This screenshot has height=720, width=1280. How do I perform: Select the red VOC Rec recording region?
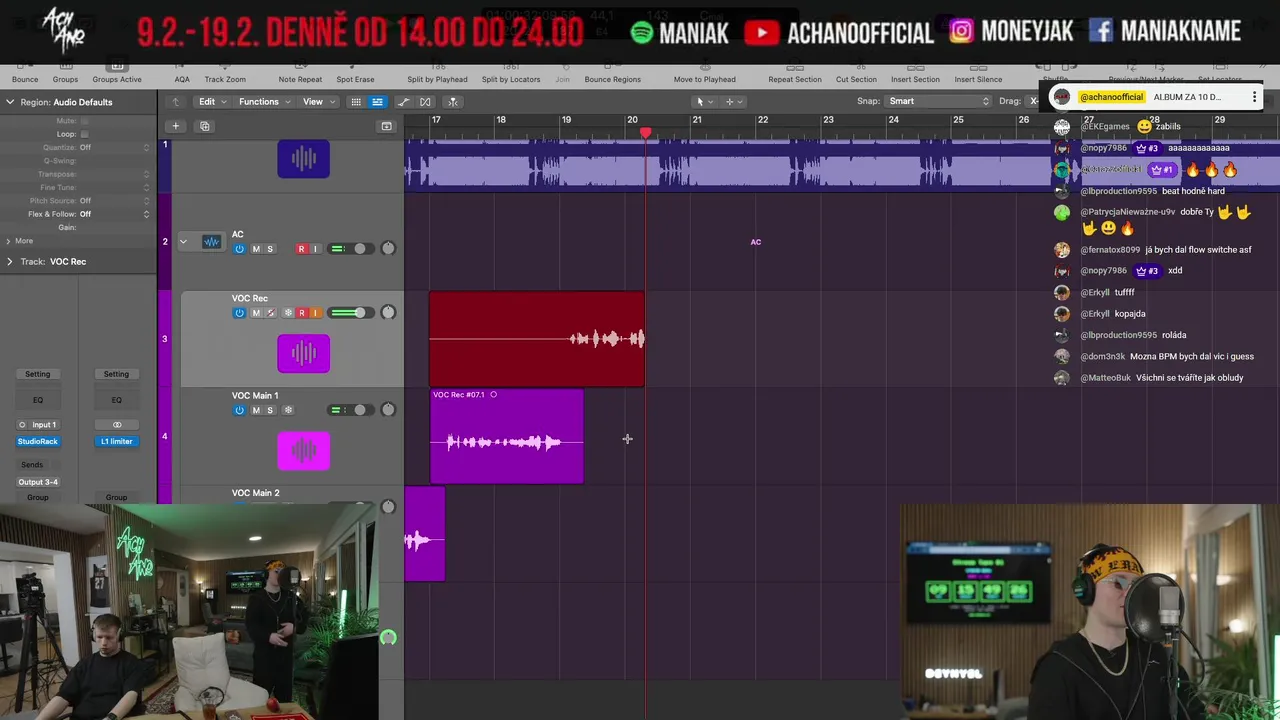(x=537, y=339)
